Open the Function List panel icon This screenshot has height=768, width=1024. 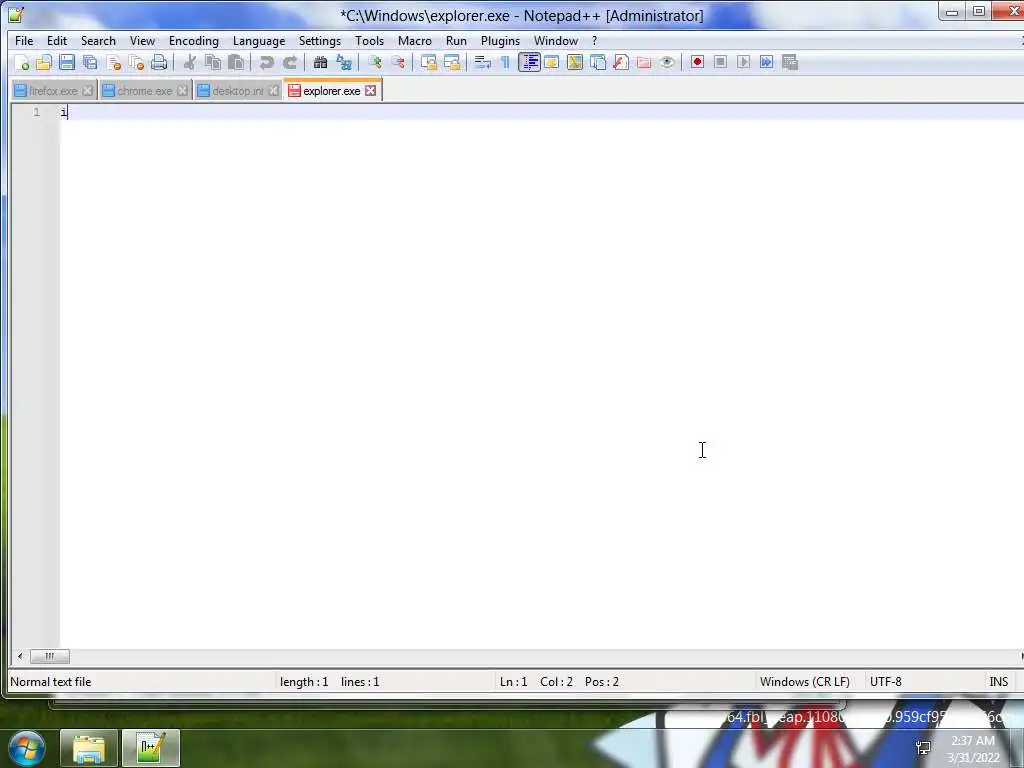pyautogui.click(x=621, y=63)
